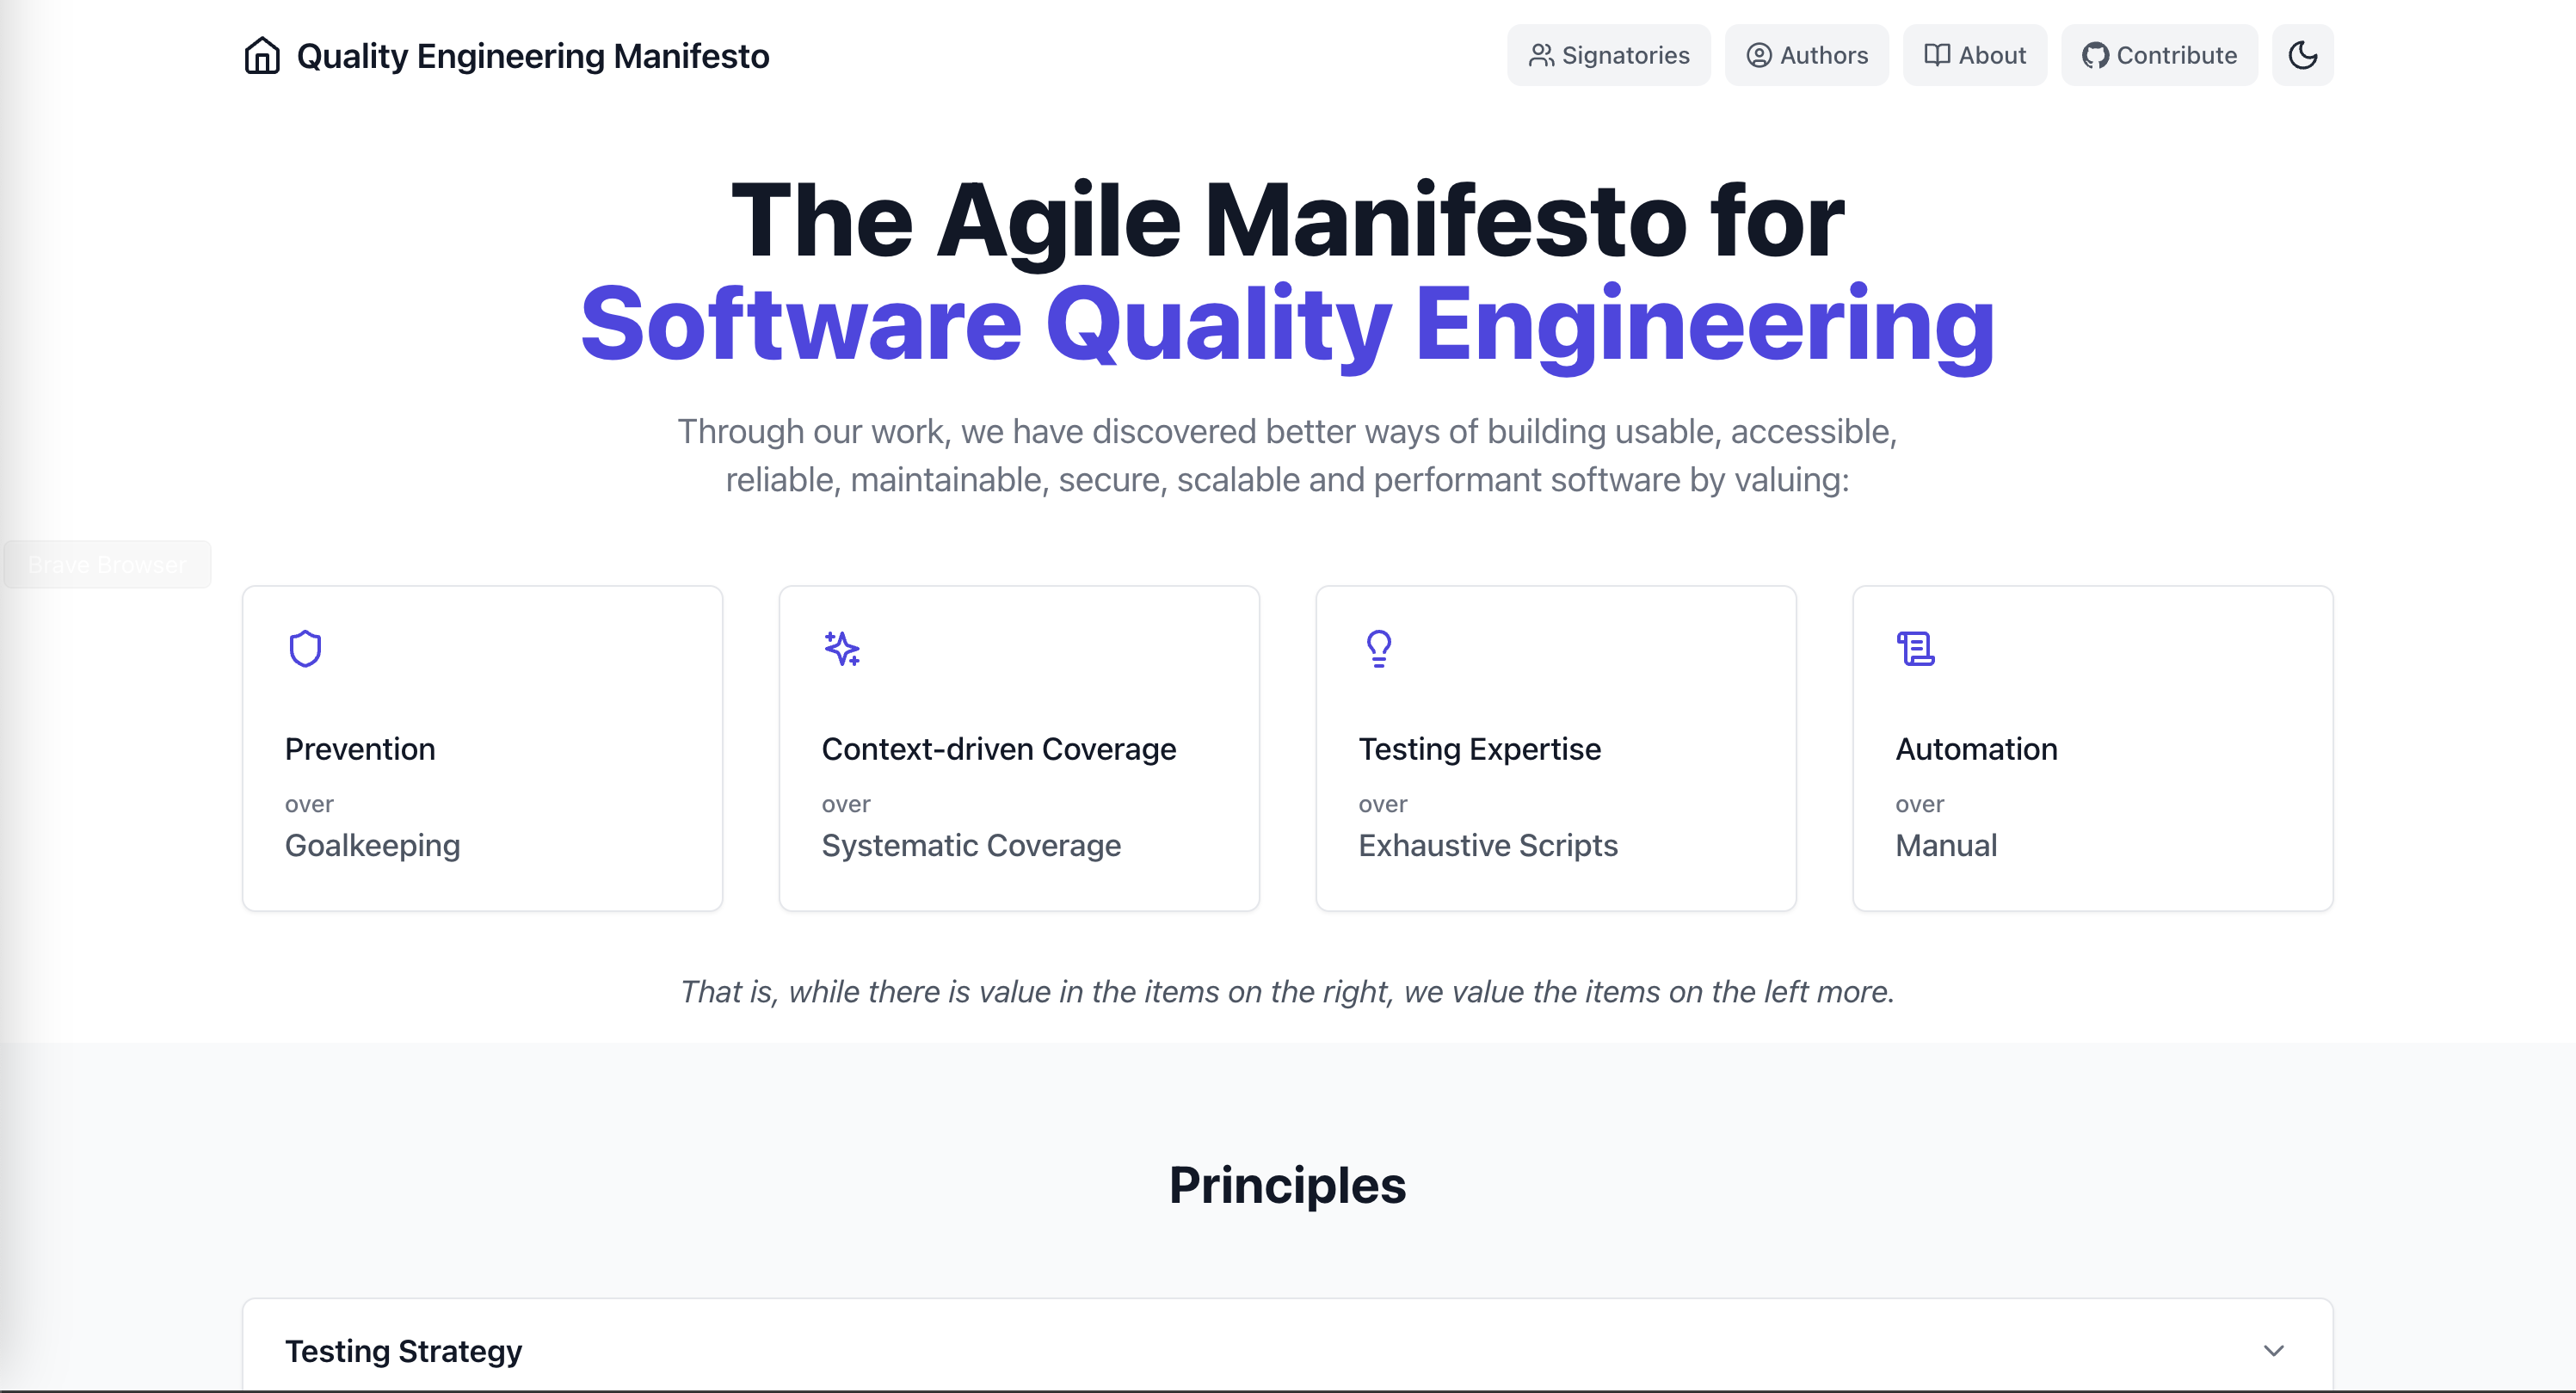The image size is (2576, 1393).
Task: Select the lightbulb icon on Testing Expertise card
Action: click(x=1378, y=648)
